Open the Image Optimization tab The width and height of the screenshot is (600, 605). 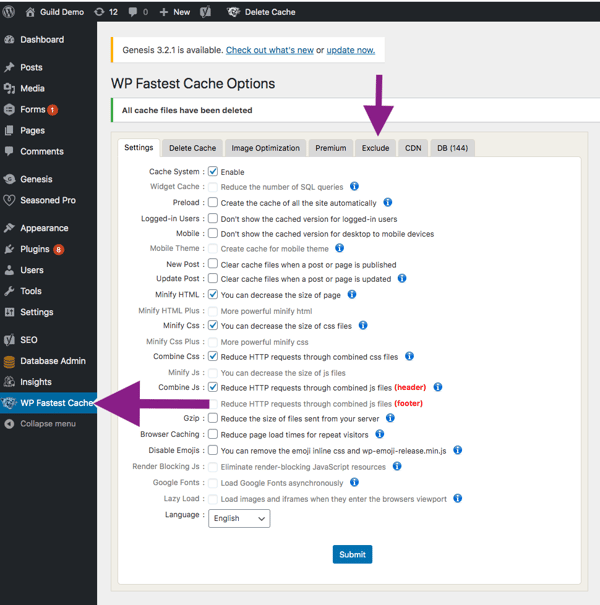point(265,148)
